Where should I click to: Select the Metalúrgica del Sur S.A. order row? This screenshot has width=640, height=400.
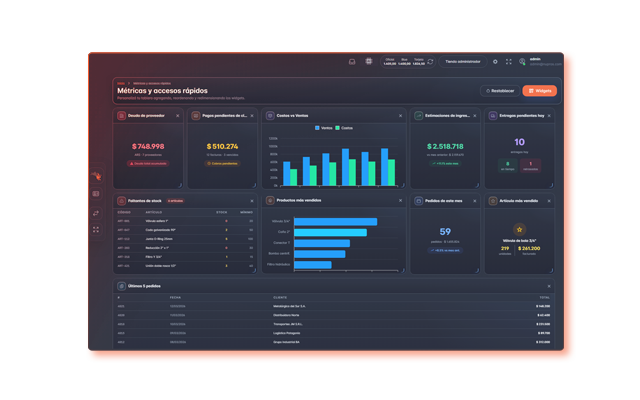click(333, 306)
